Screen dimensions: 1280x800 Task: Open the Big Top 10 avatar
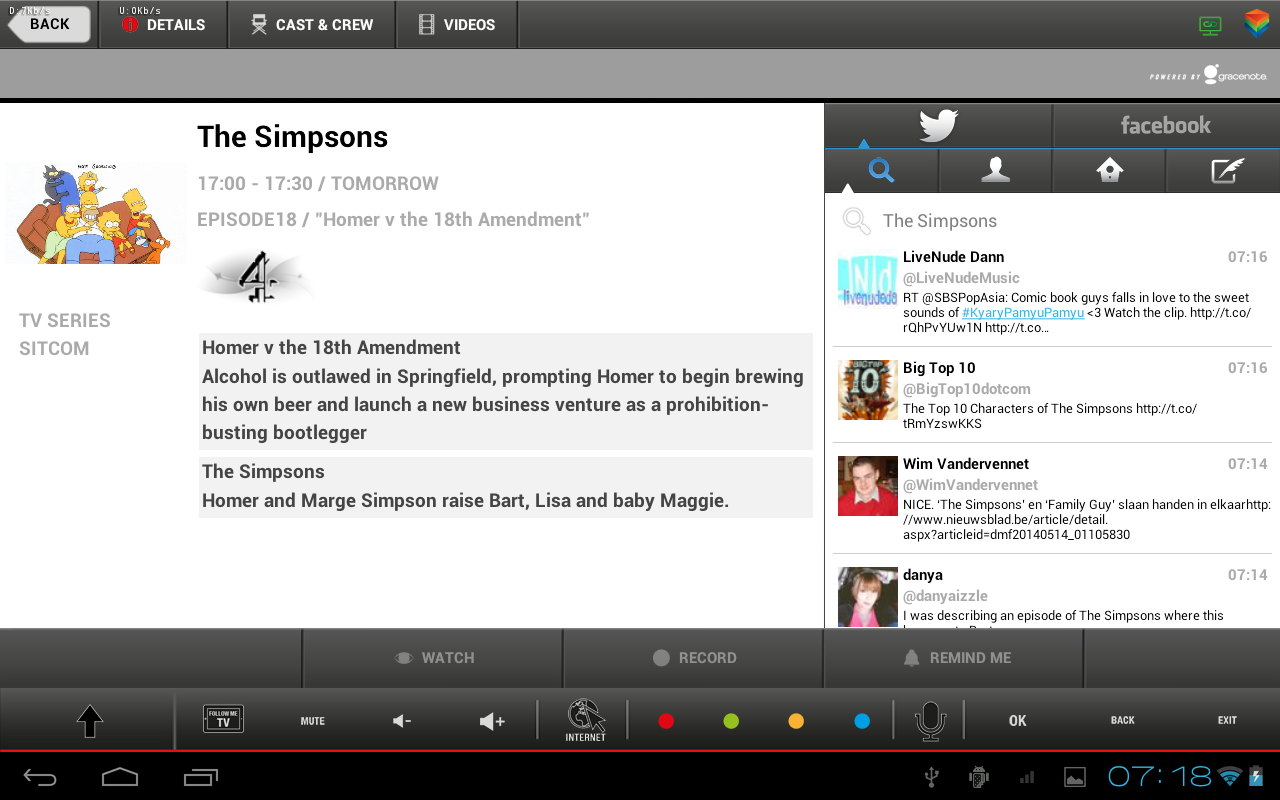(867, 390)
